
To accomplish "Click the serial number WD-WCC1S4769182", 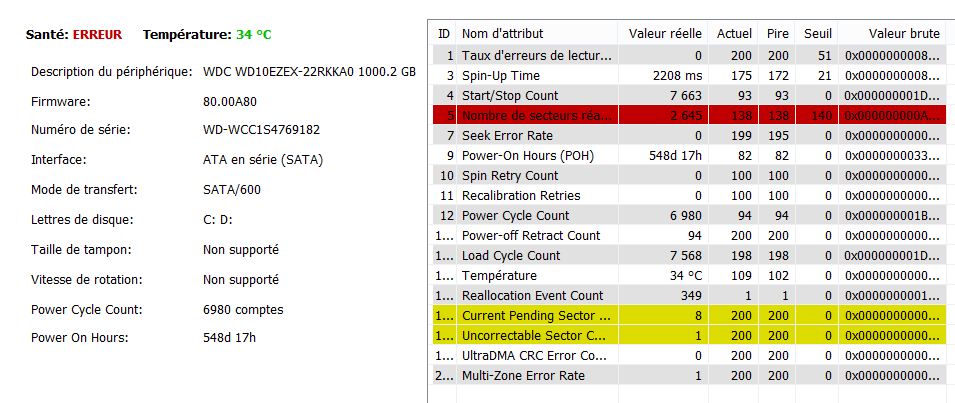I will click(262, 130).
